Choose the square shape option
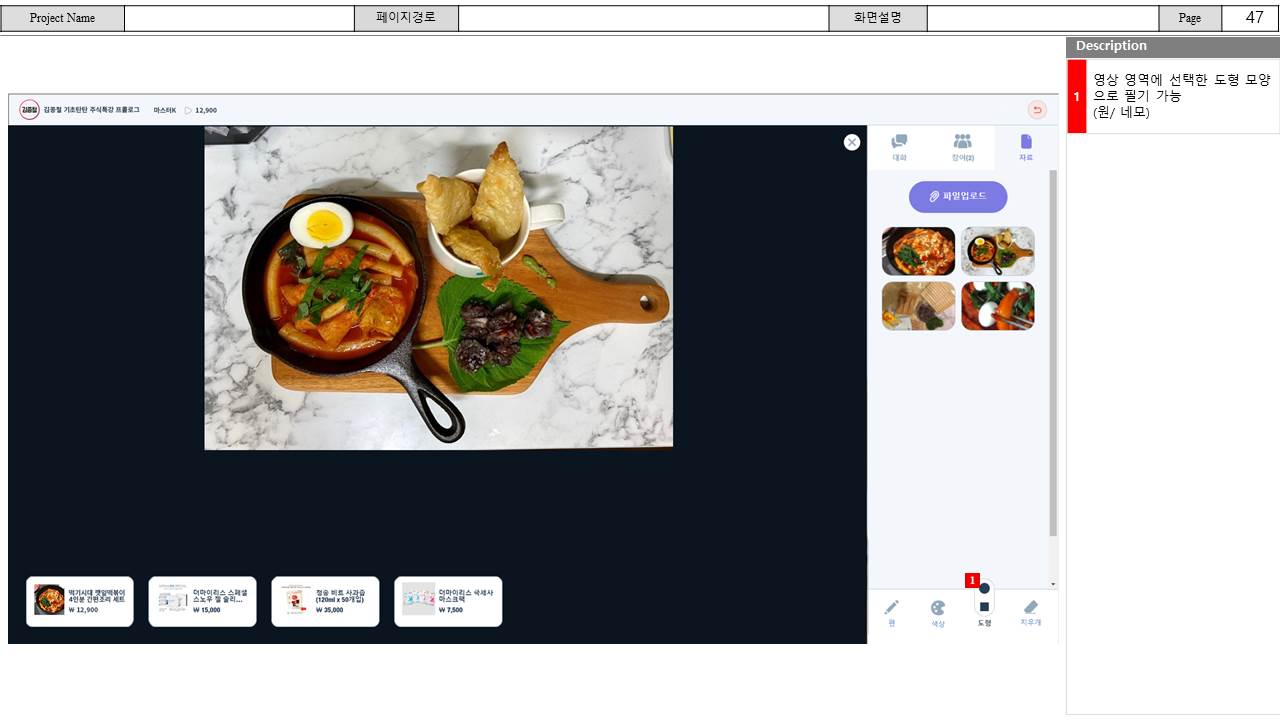1280x720 pixels. click(984, 607)
